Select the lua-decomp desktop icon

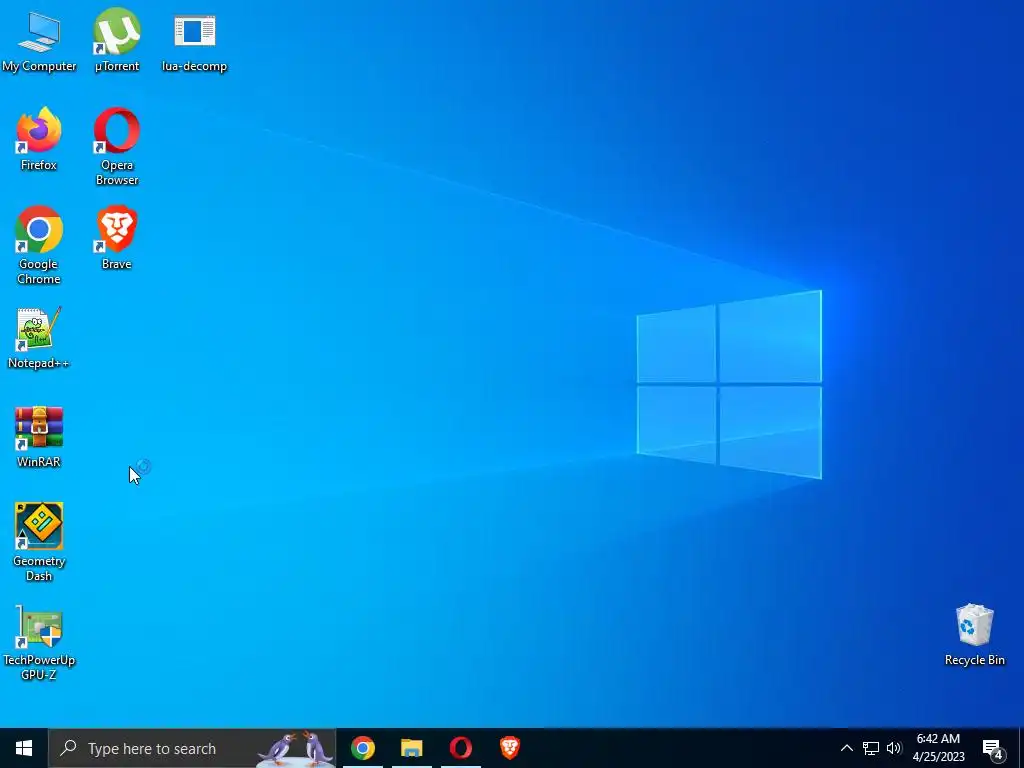195,40
